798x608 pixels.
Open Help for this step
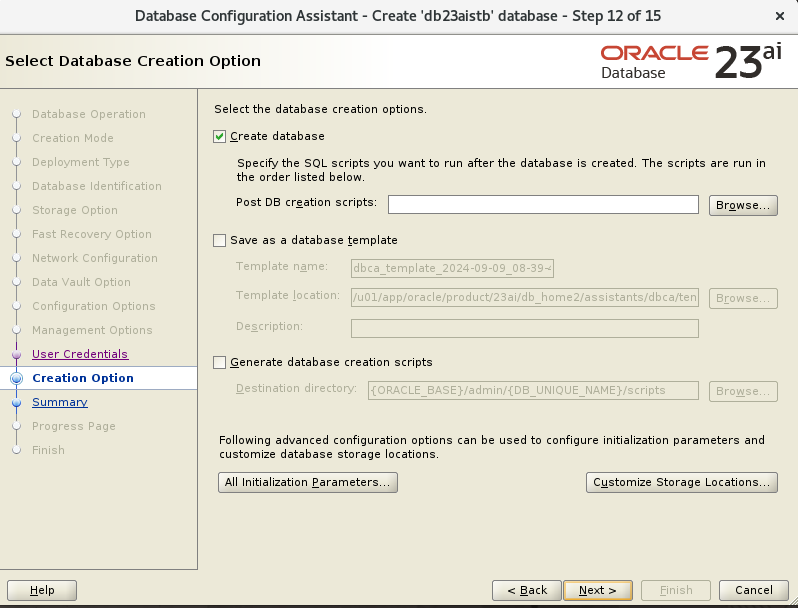pyautogui.click(x=42, y=590)
